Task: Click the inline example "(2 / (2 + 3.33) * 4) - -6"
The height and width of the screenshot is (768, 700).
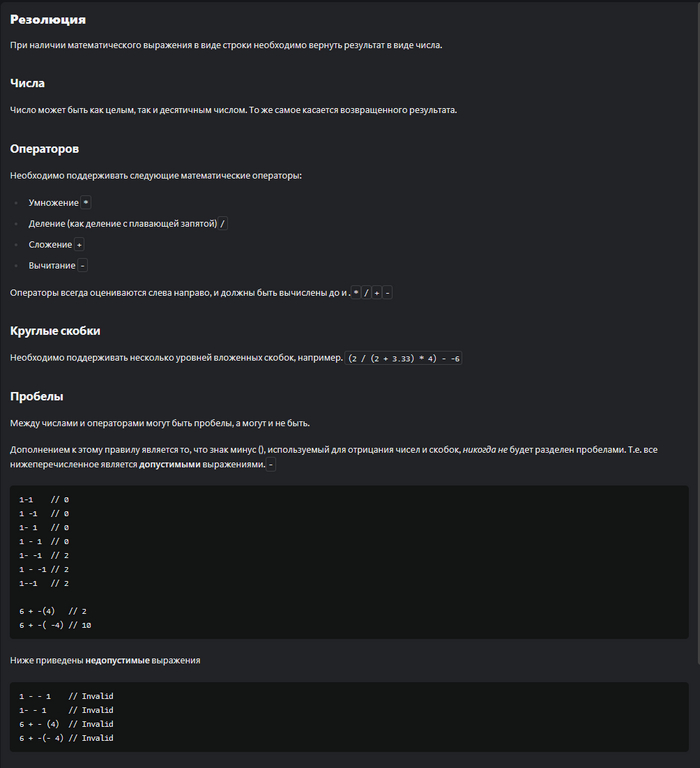Action: (x=404, y=358)
